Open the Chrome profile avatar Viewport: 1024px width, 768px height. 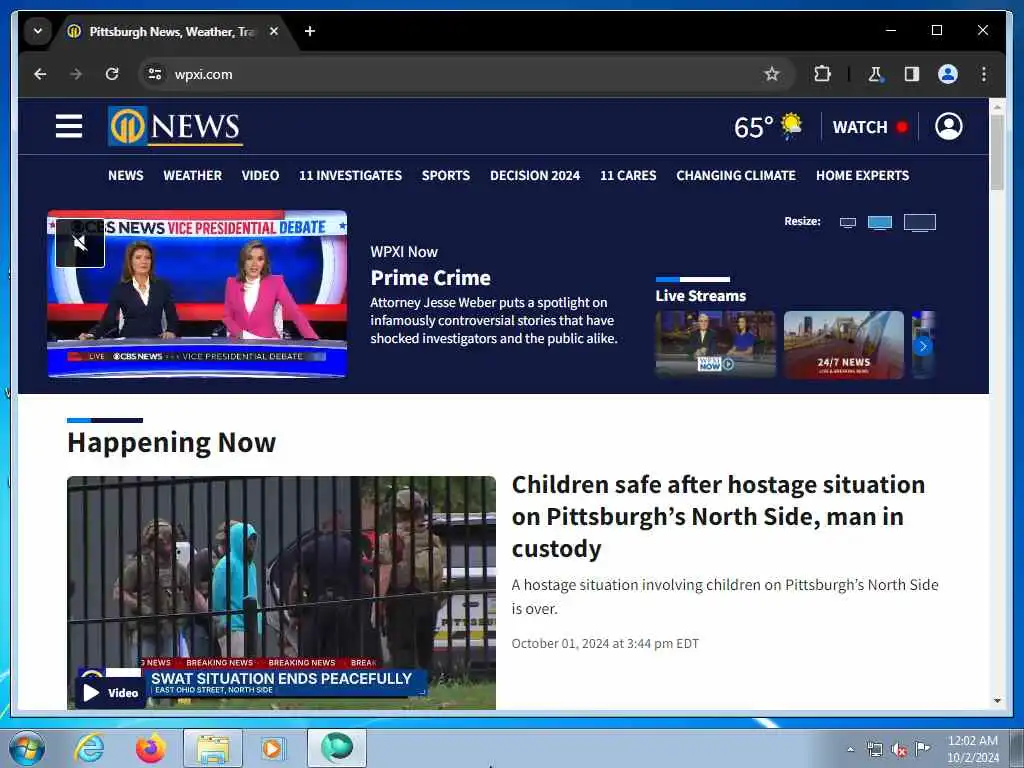(x=948, y=74)
